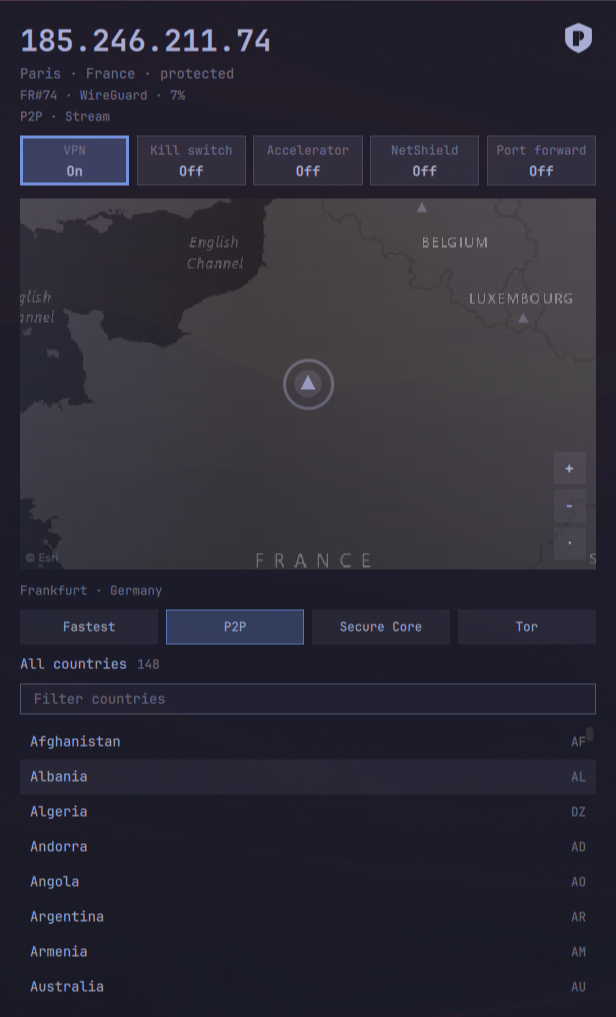Select Australia from the country list
Image resolution: width=616 pixels, height=1017 pixels.
[308, 987]
